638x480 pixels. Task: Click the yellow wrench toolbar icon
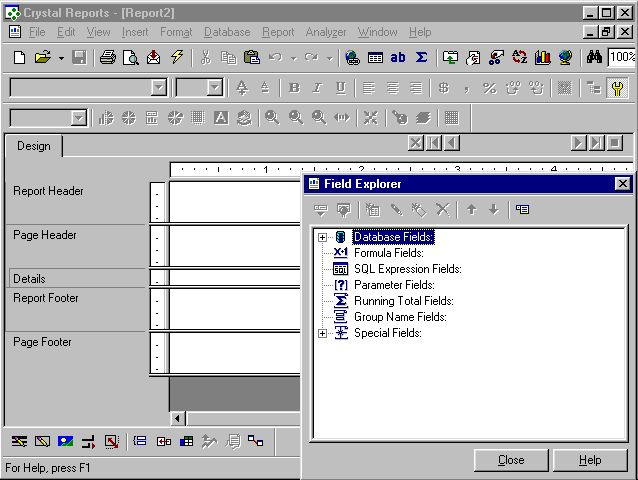pyautogui.click(x=617, y=88)
